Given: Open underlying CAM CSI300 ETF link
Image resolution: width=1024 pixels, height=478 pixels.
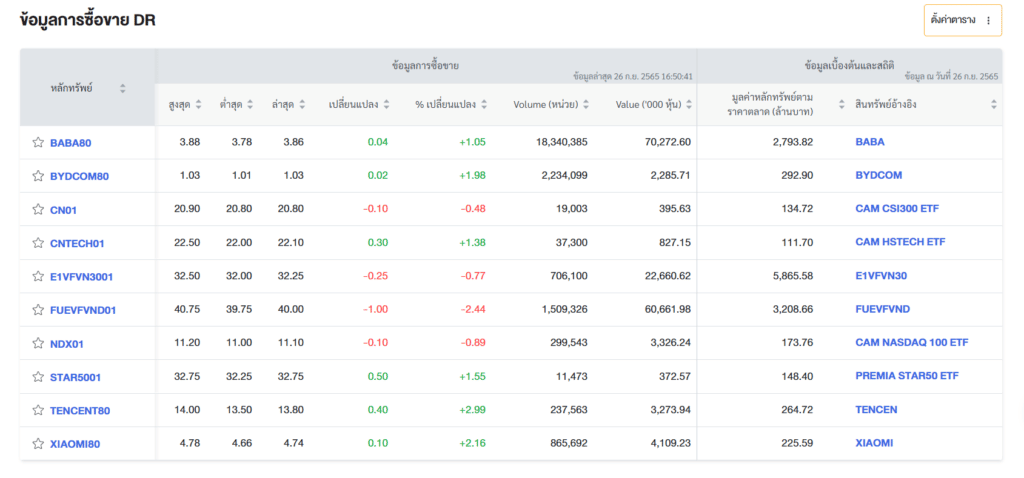Looking at the screenshot, I should (x=897, y=209).
